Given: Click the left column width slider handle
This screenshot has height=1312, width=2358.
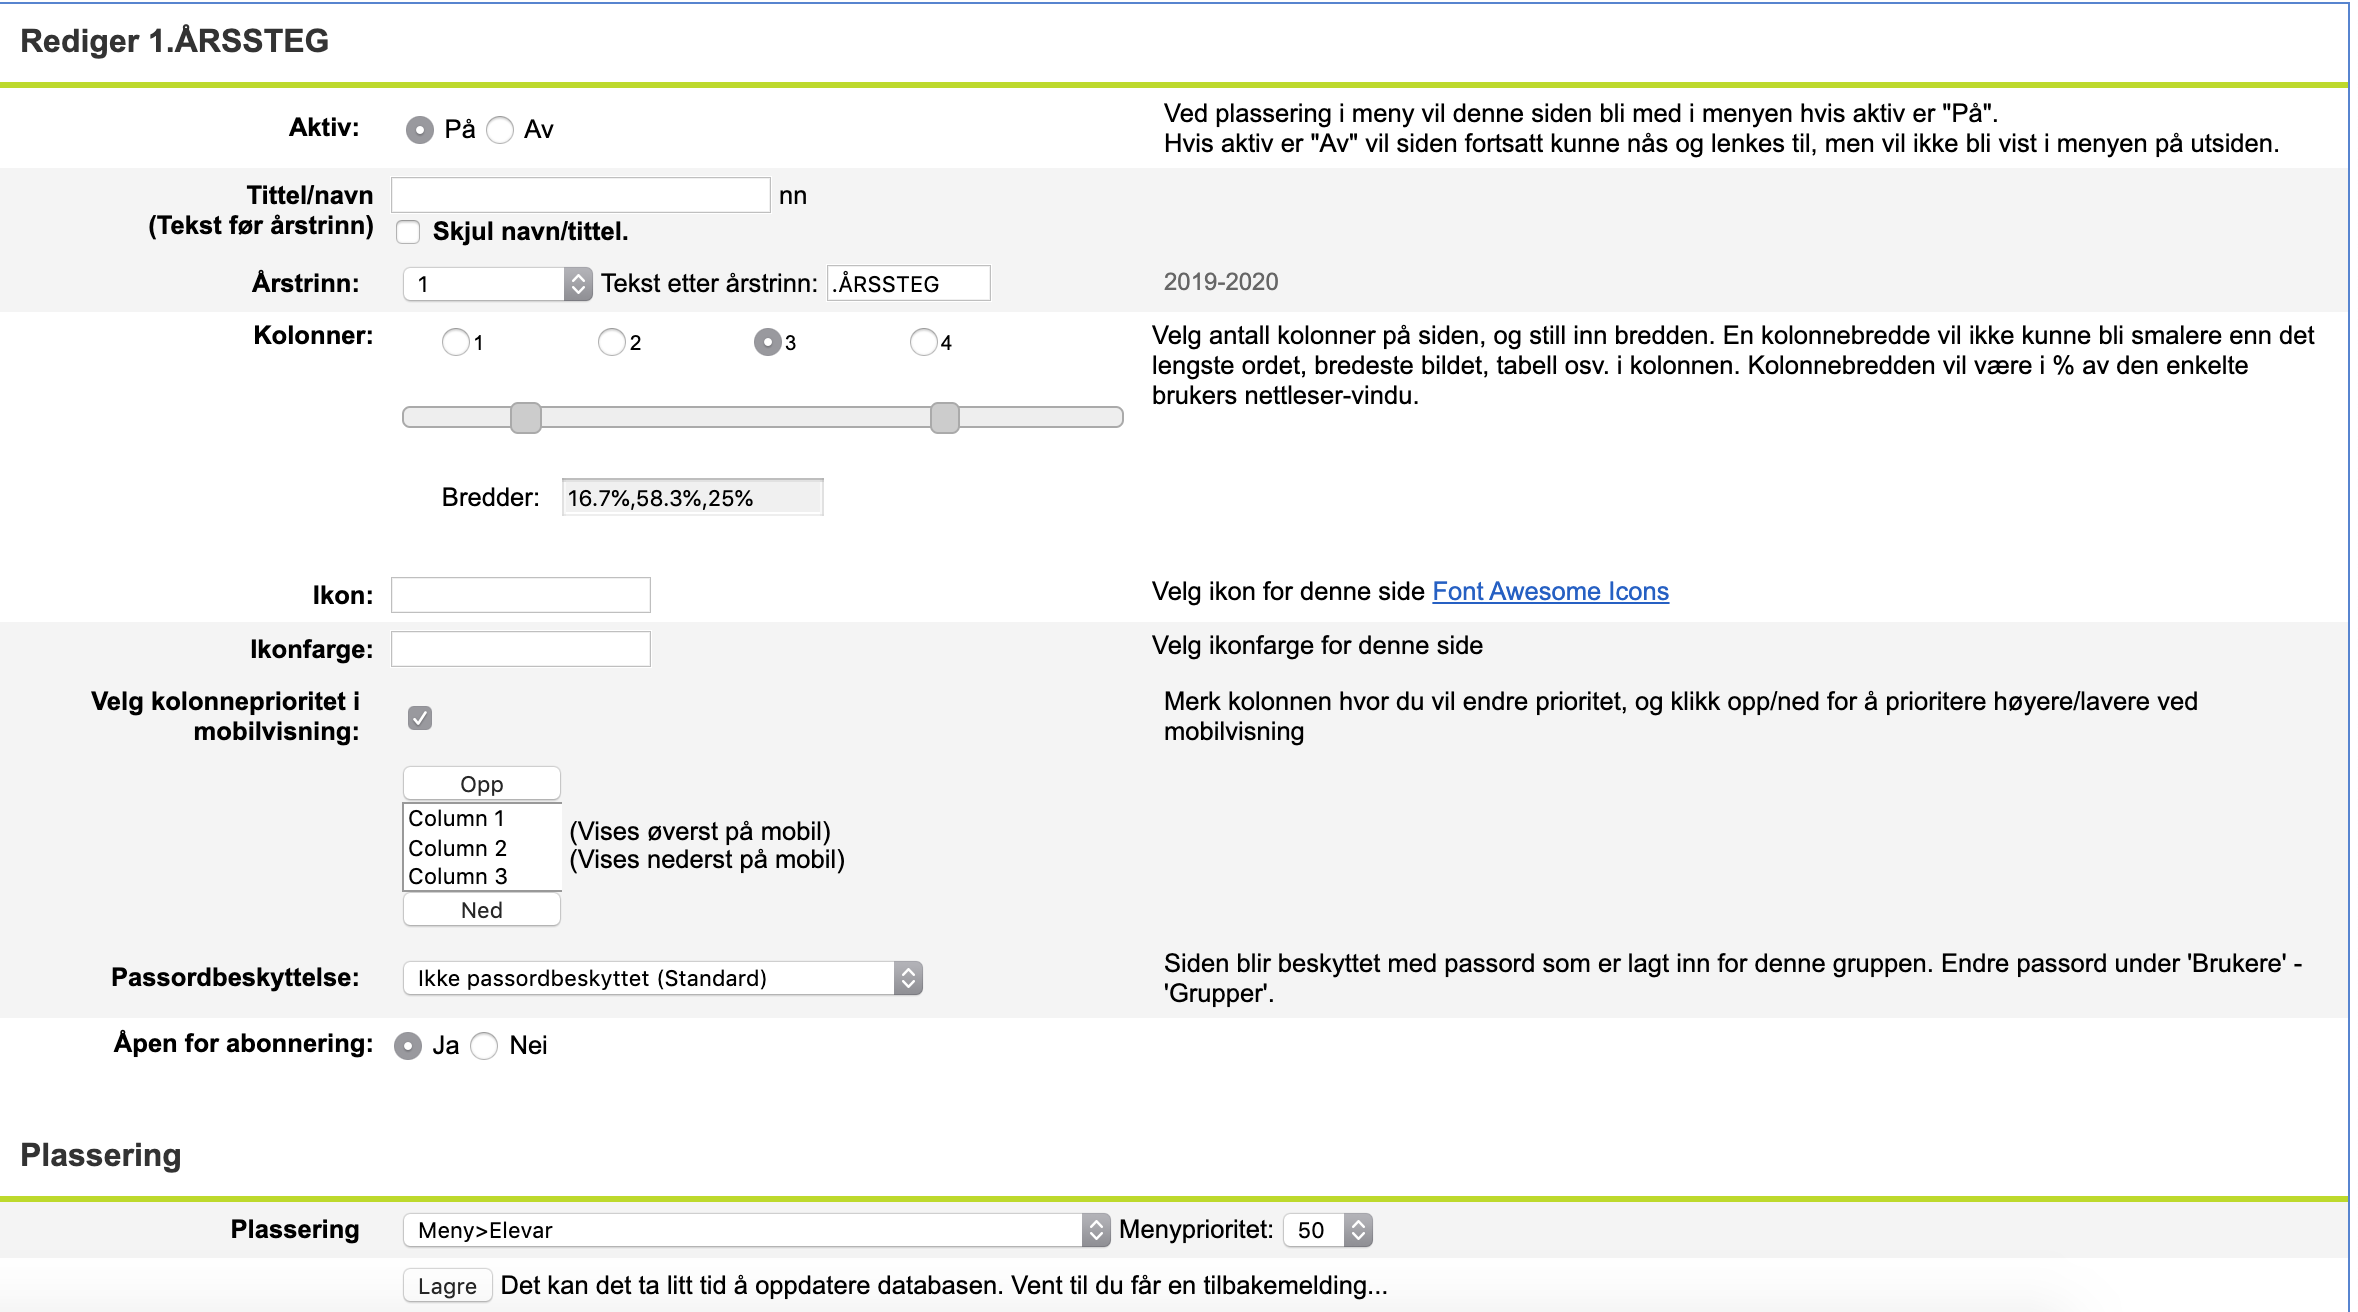Looking at the screenshot, I should tap(526, 418).
